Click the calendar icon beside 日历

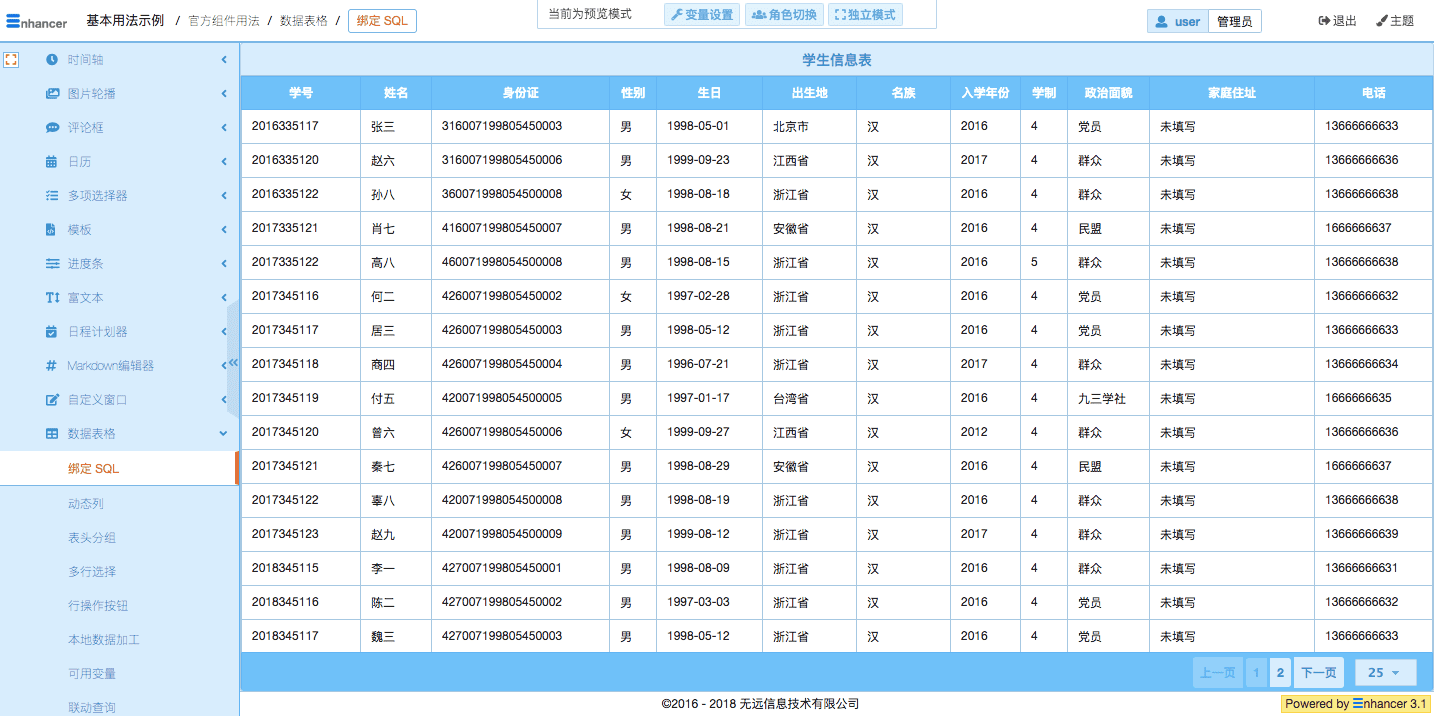52,162
